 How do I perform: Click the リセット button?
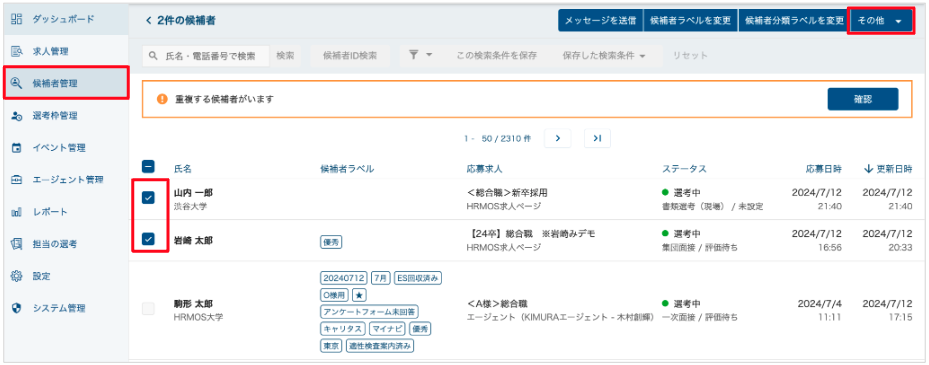click(x=690, y=56)
